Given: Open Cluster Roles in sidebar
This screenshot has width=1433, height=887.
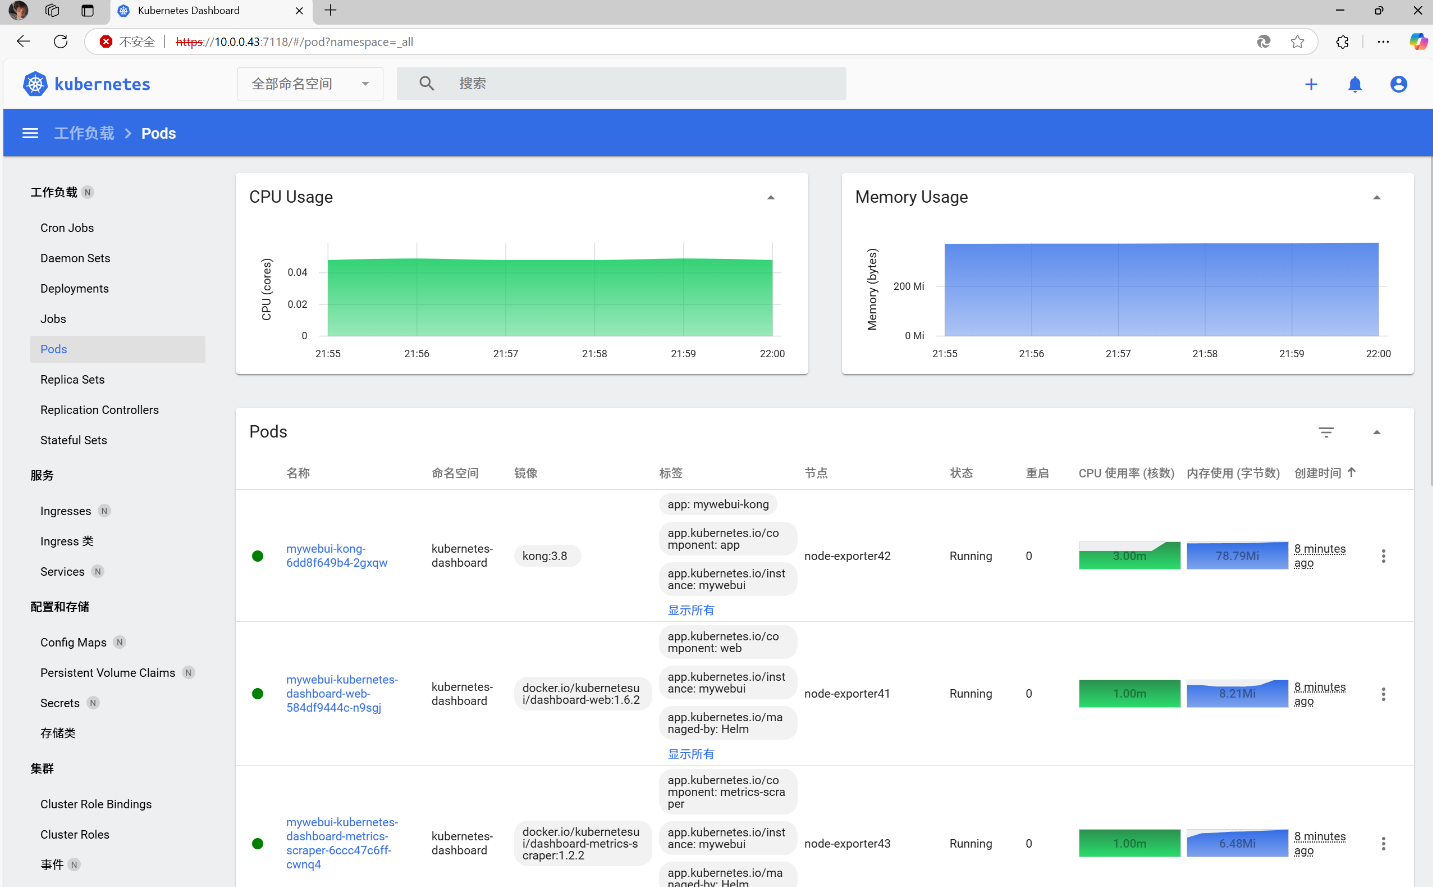Looking at the screenshot, I should click(x=75, y=835).
